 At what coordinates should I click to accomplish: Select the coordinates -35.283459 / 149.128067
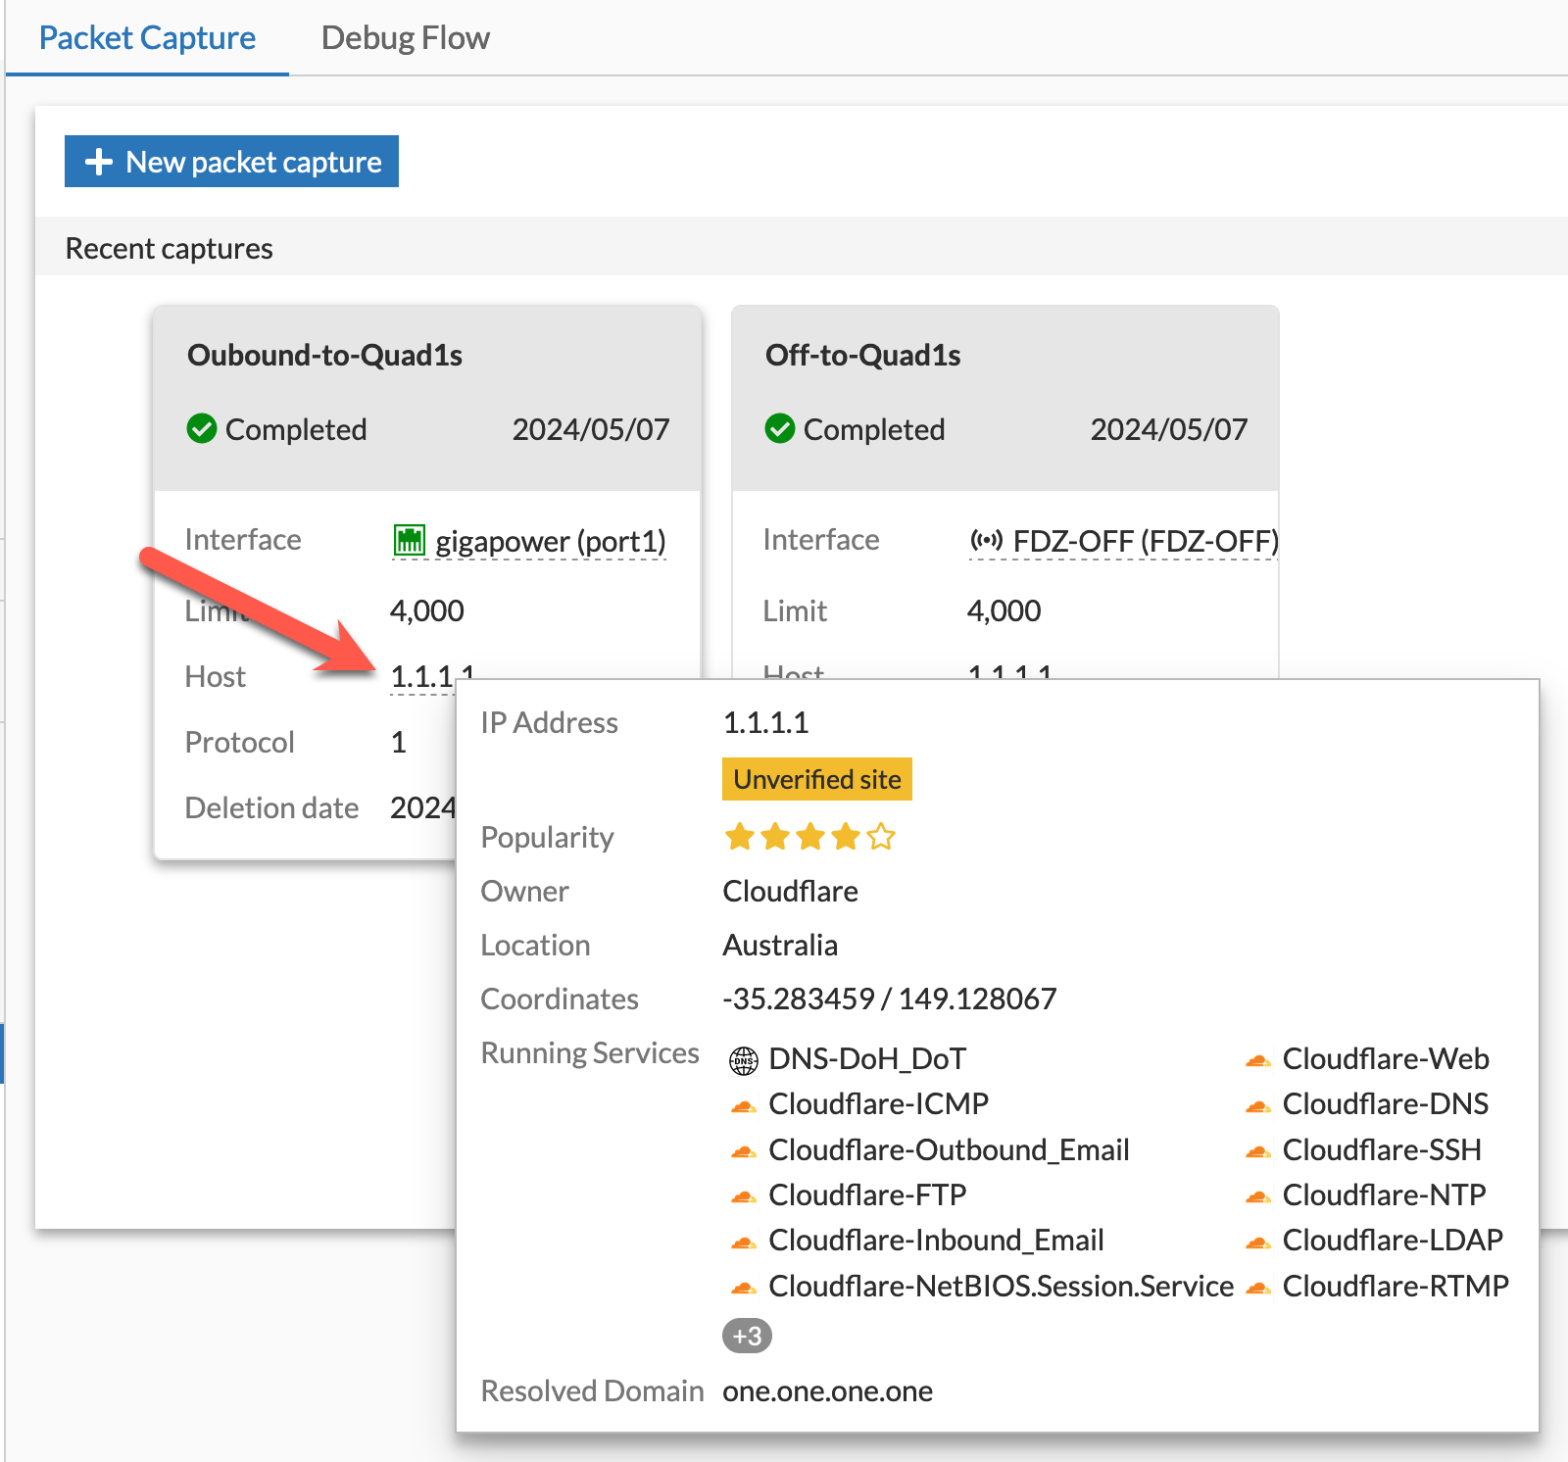point(889,998)
